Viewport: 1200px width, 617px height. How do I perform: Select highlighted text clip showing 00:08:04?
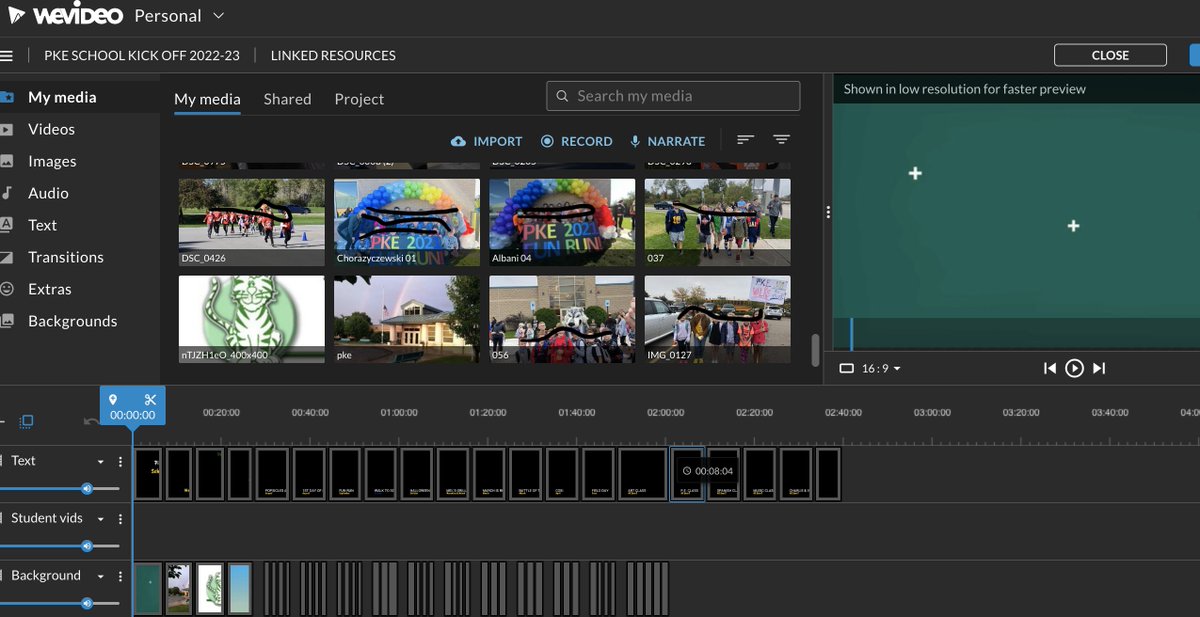687,474
